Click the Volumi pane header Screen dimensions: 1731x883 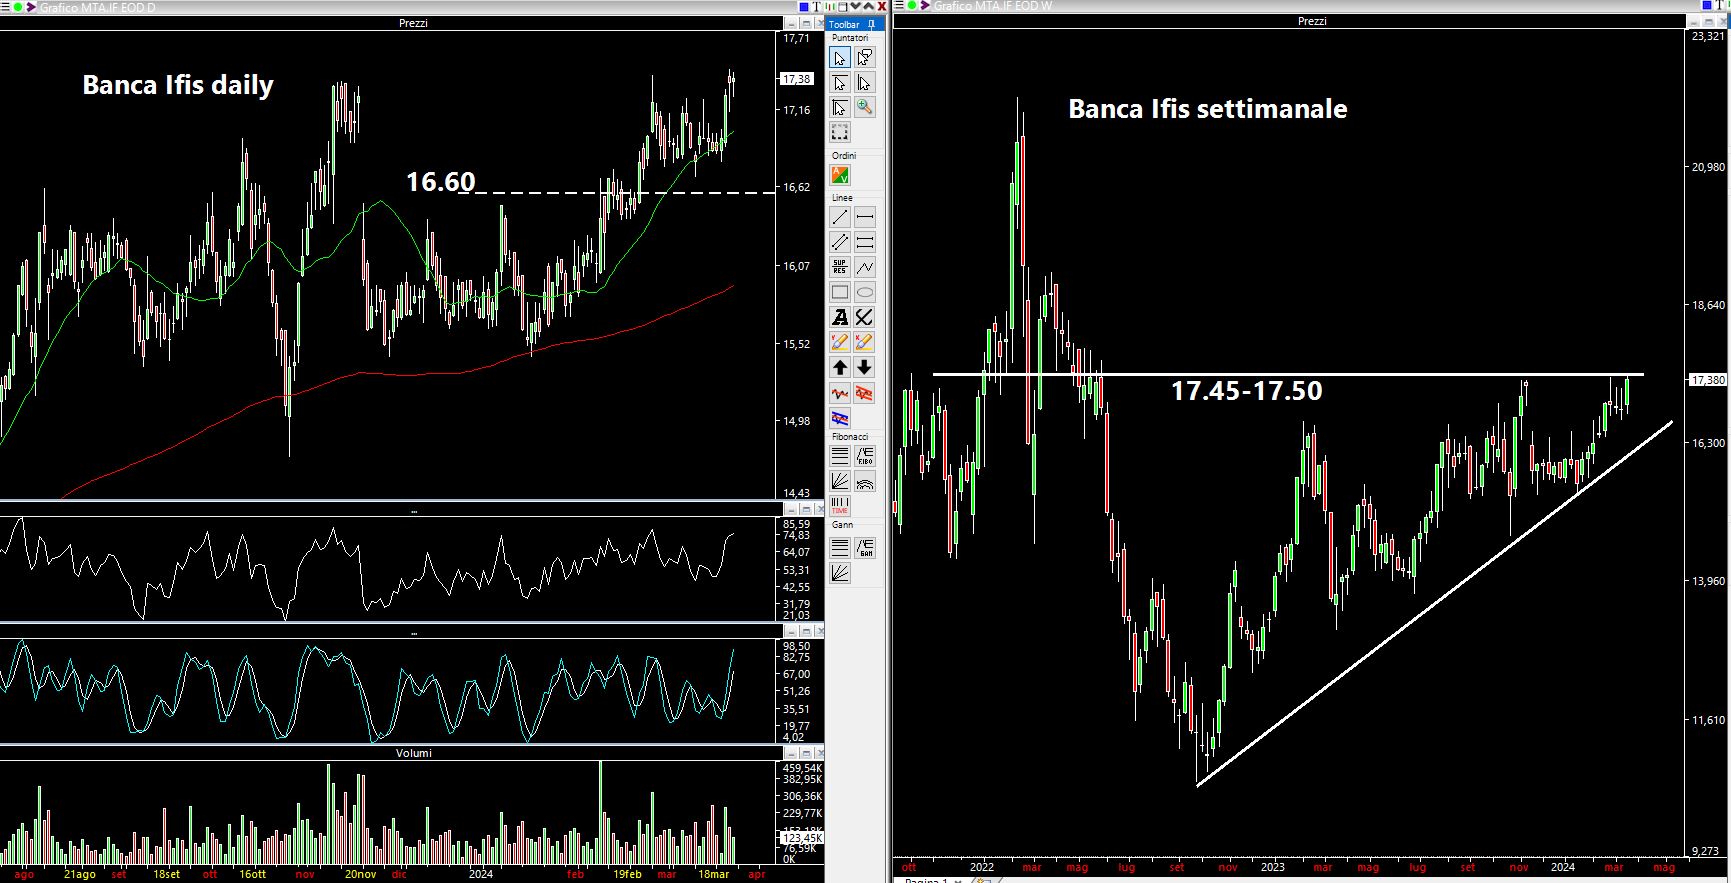click(x=413, y=753)
